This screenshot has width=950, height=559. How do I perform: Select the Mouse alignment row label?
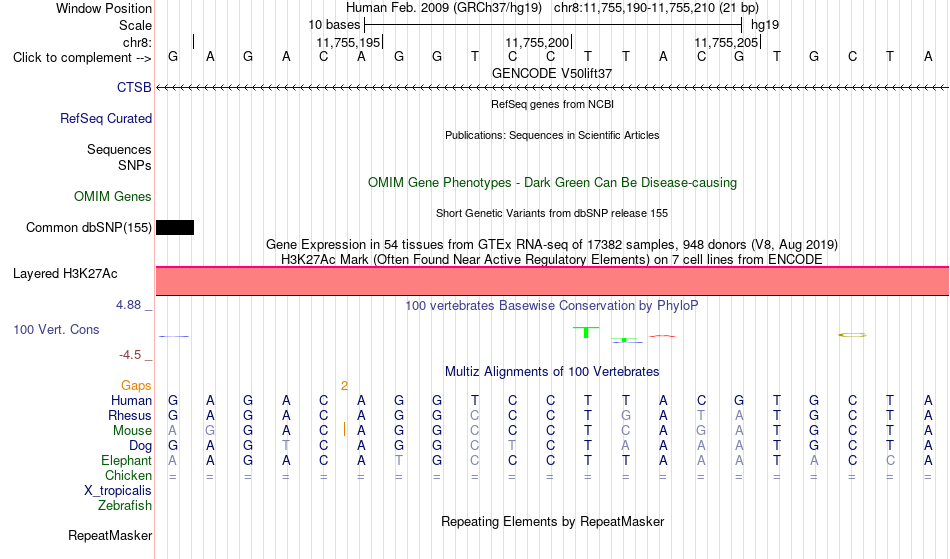tap(132, 431)
